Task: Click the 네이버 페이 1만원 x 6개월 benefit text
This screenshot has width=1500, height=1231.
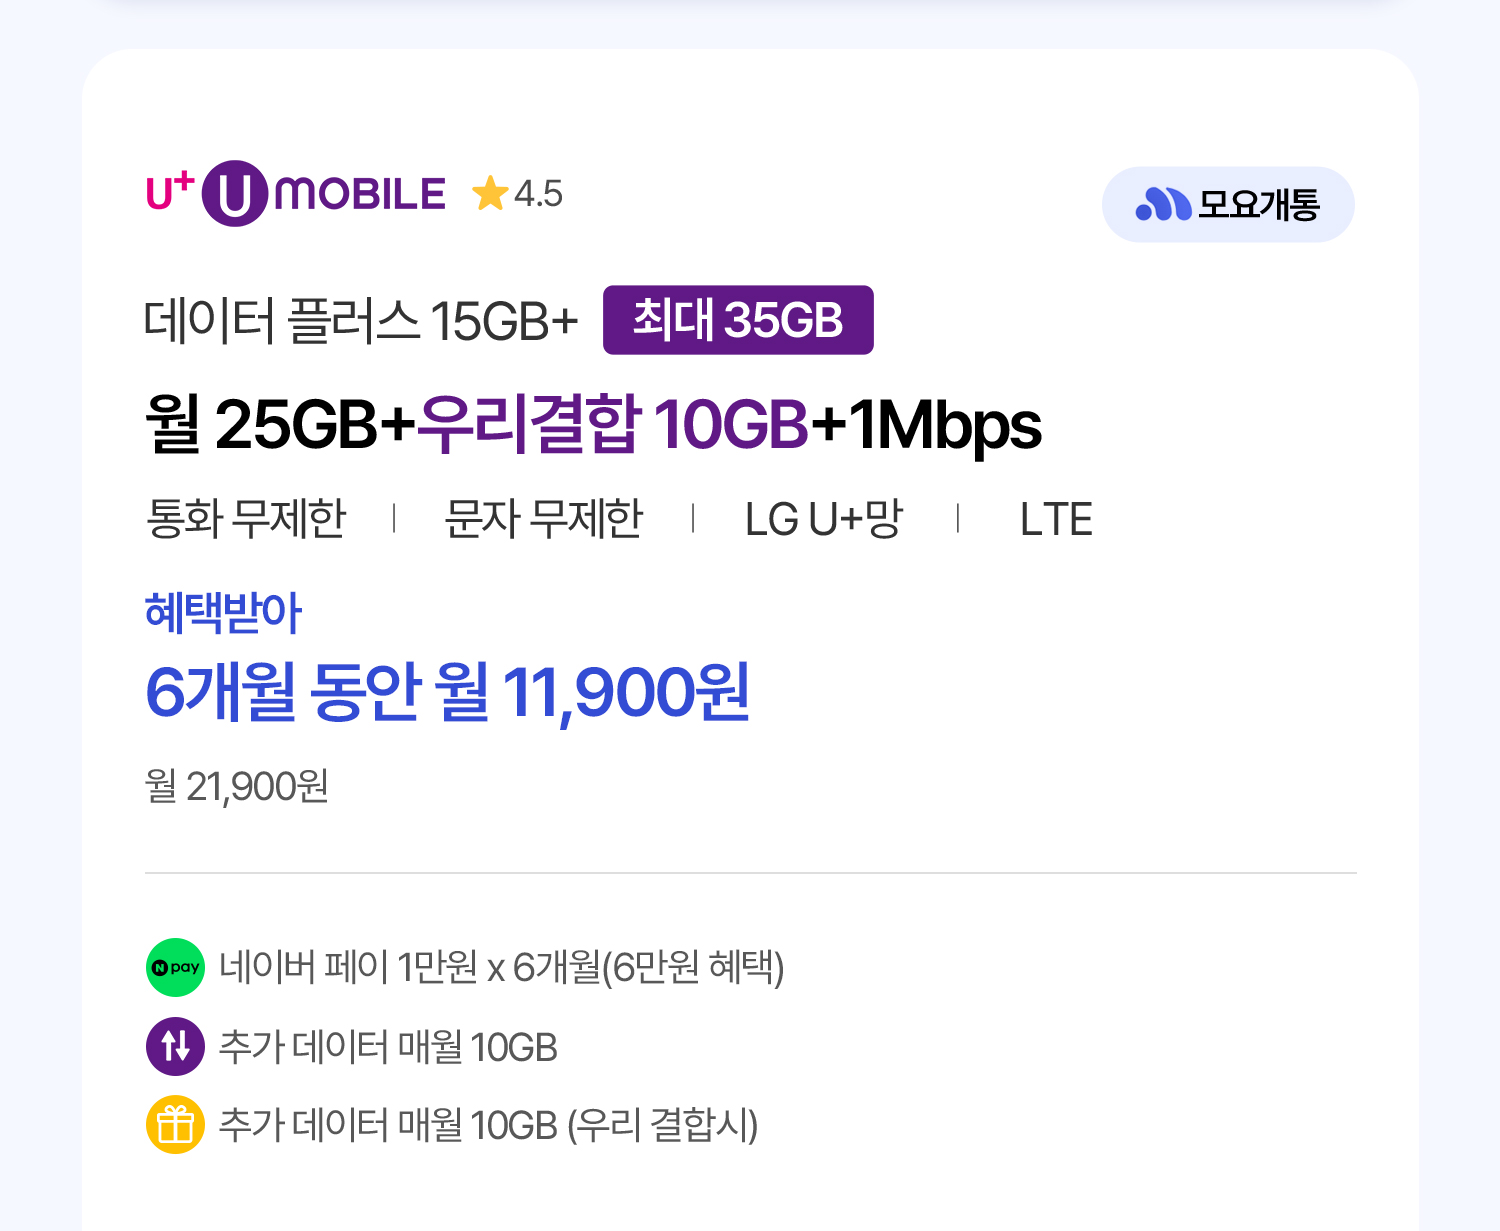Action: [x=501, y=967]
